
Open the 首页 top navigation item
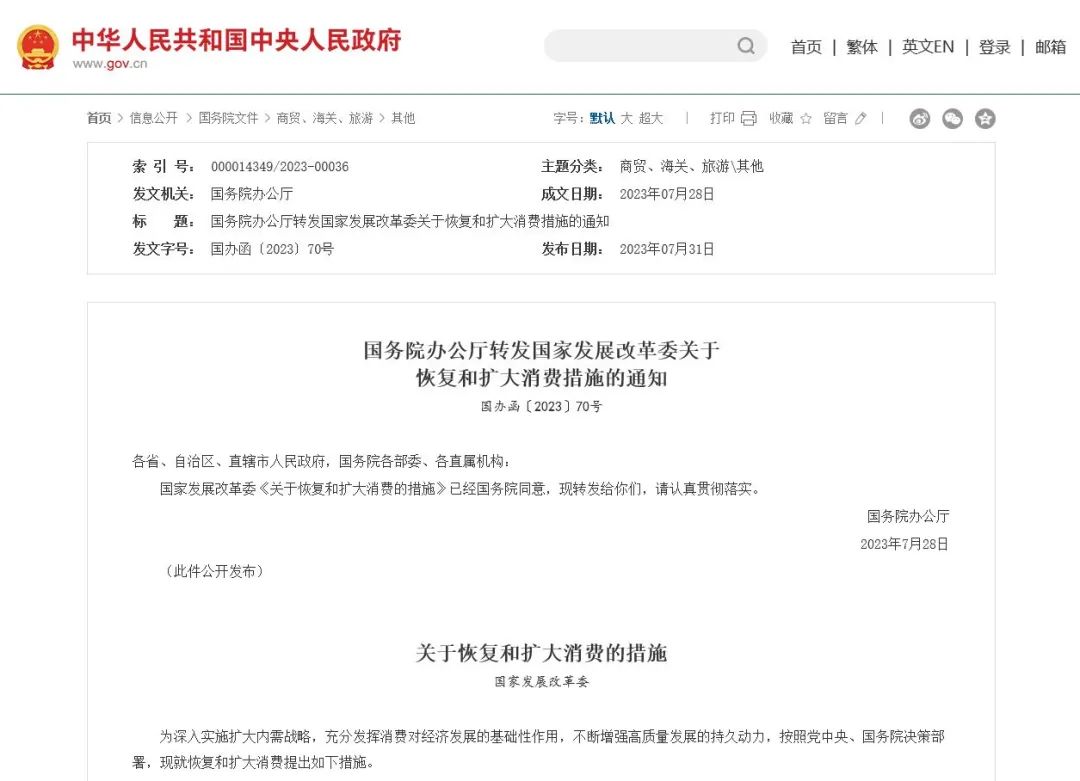tap(806, 47)
